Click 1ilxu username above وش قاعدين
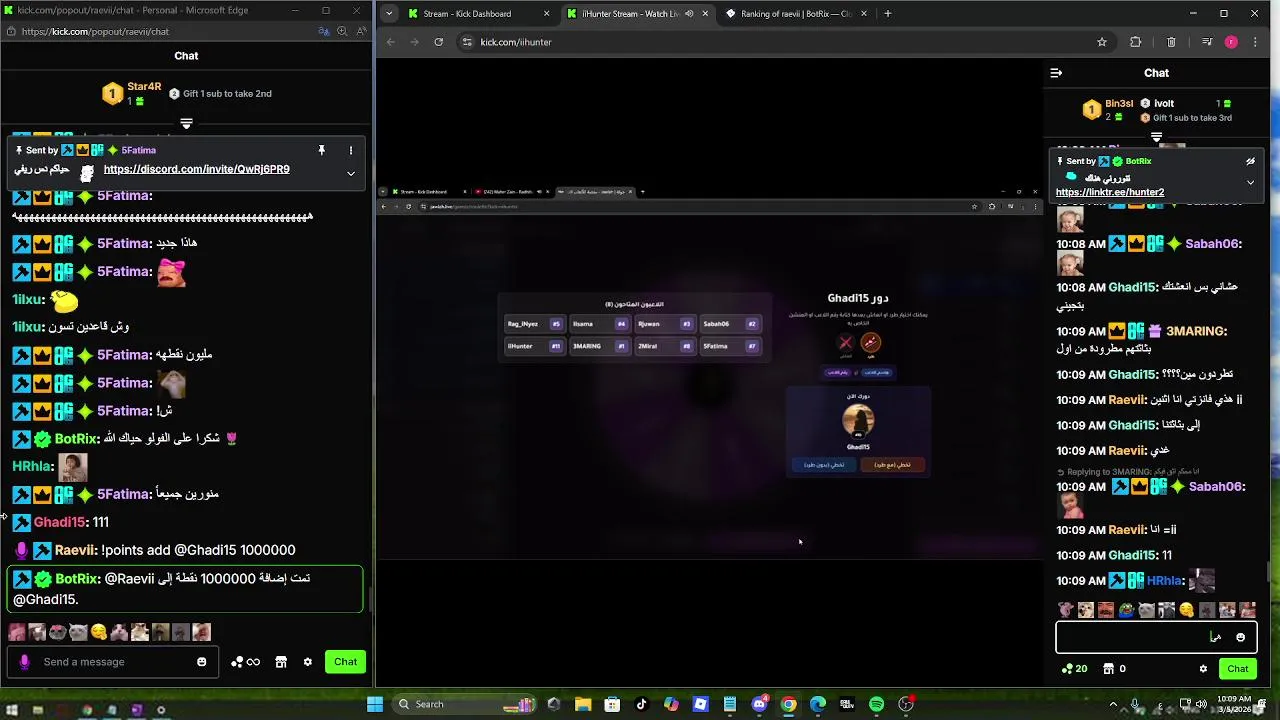Screen dimensions: 1280x720 [x=27, y=327]
